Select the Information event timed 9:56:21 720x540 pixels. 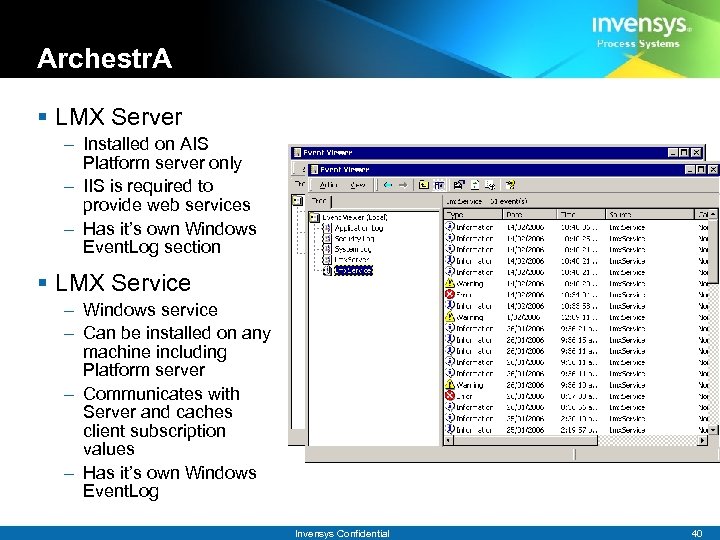(x=576, y=328)
